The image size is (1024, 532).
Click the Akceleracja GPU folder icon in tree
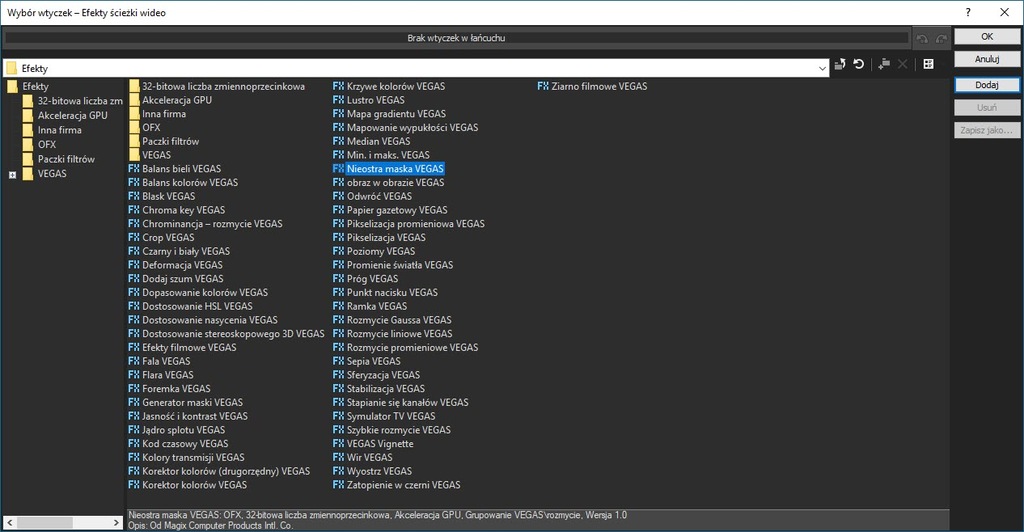pos(27,115)
